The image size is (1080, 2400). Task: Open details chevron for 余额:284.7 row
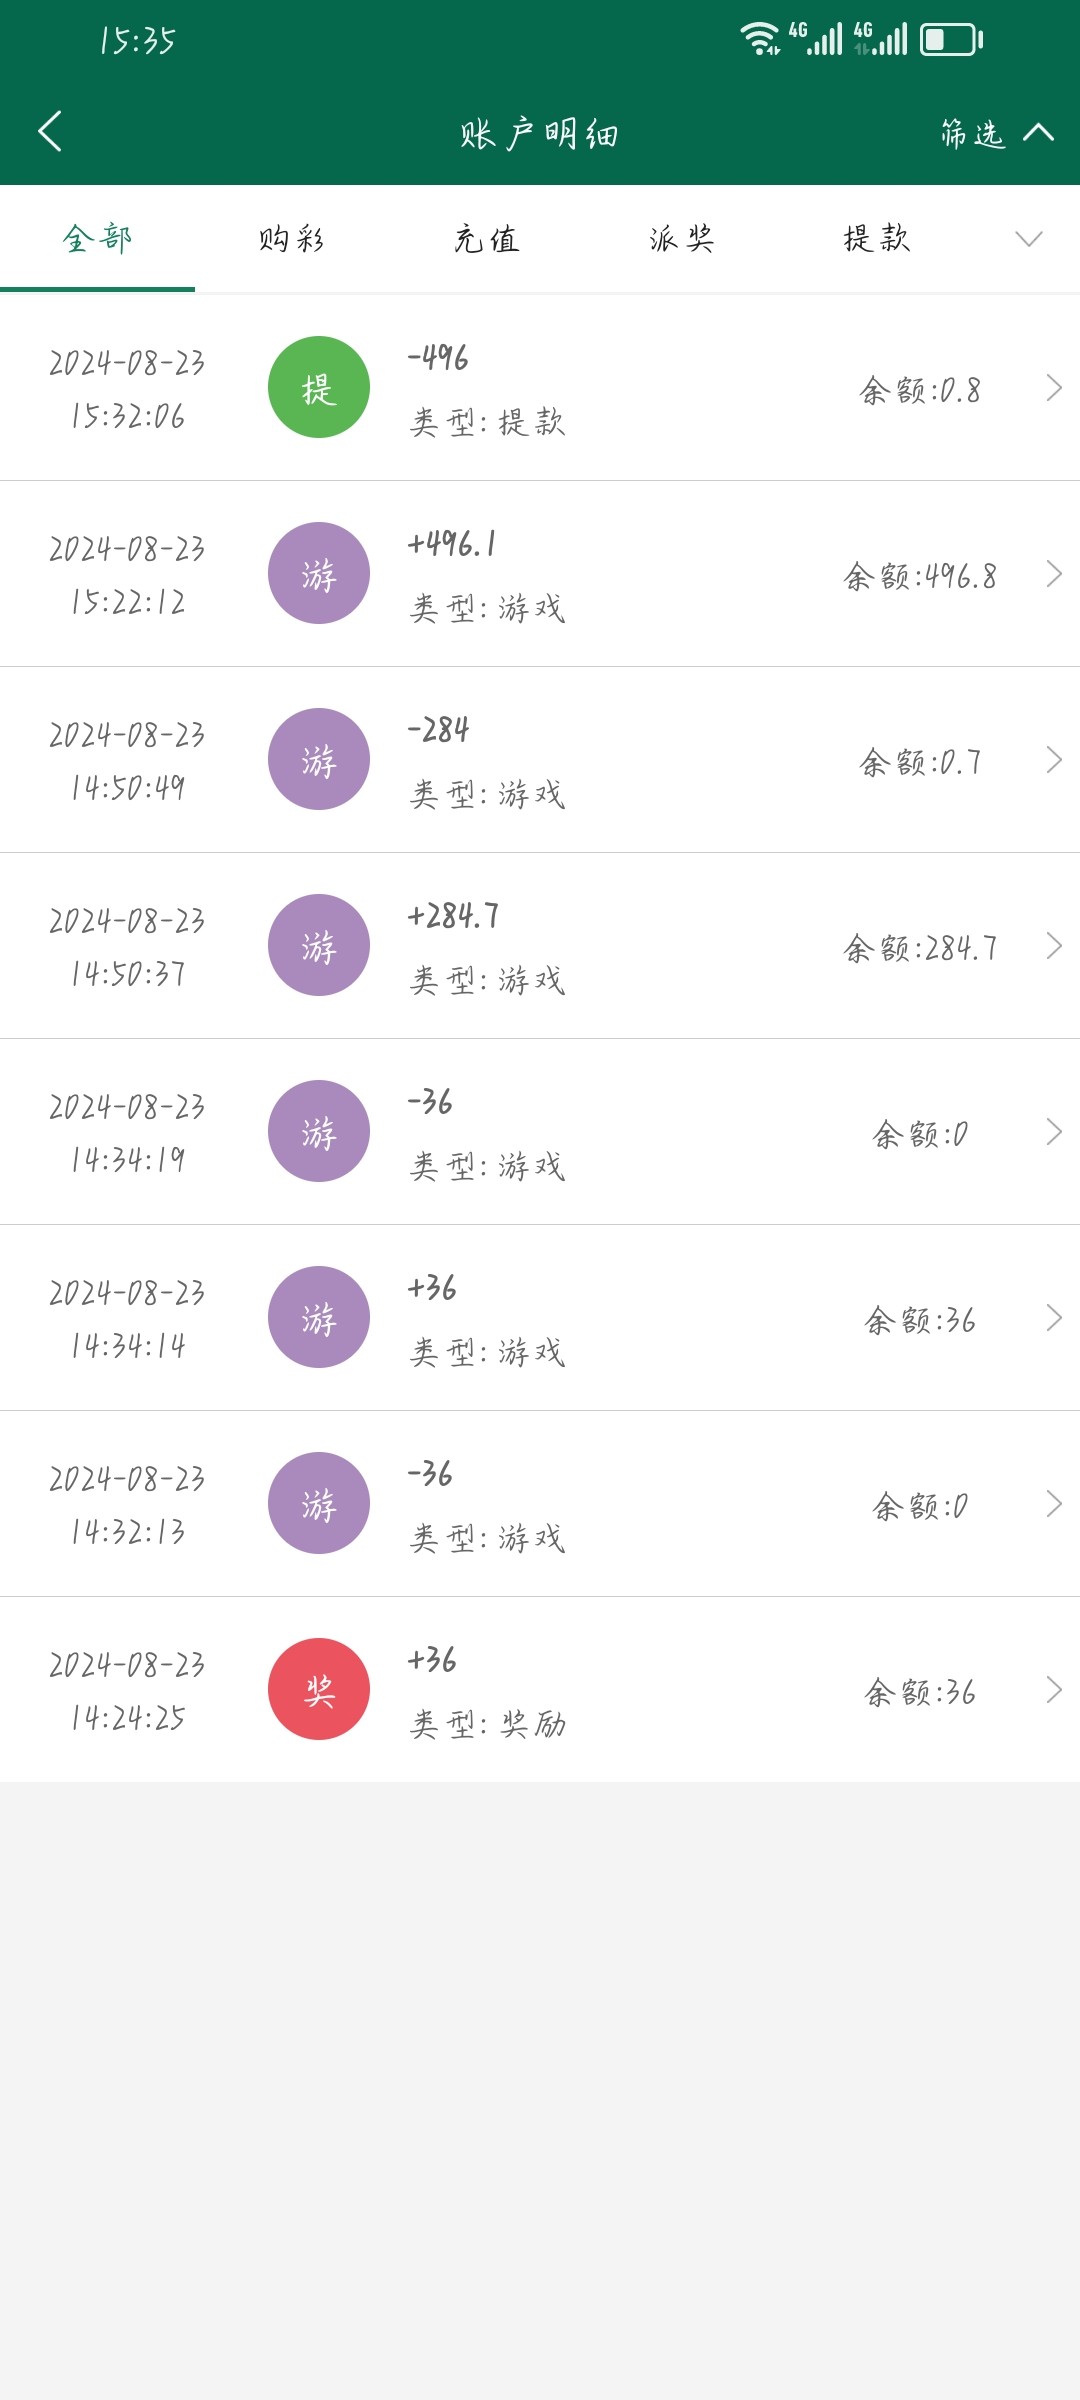(1053, 946)
